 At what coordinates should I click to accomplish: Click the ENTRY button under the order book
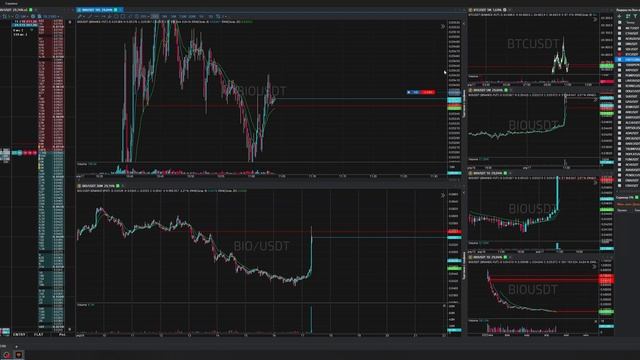(x=19, y=334)
